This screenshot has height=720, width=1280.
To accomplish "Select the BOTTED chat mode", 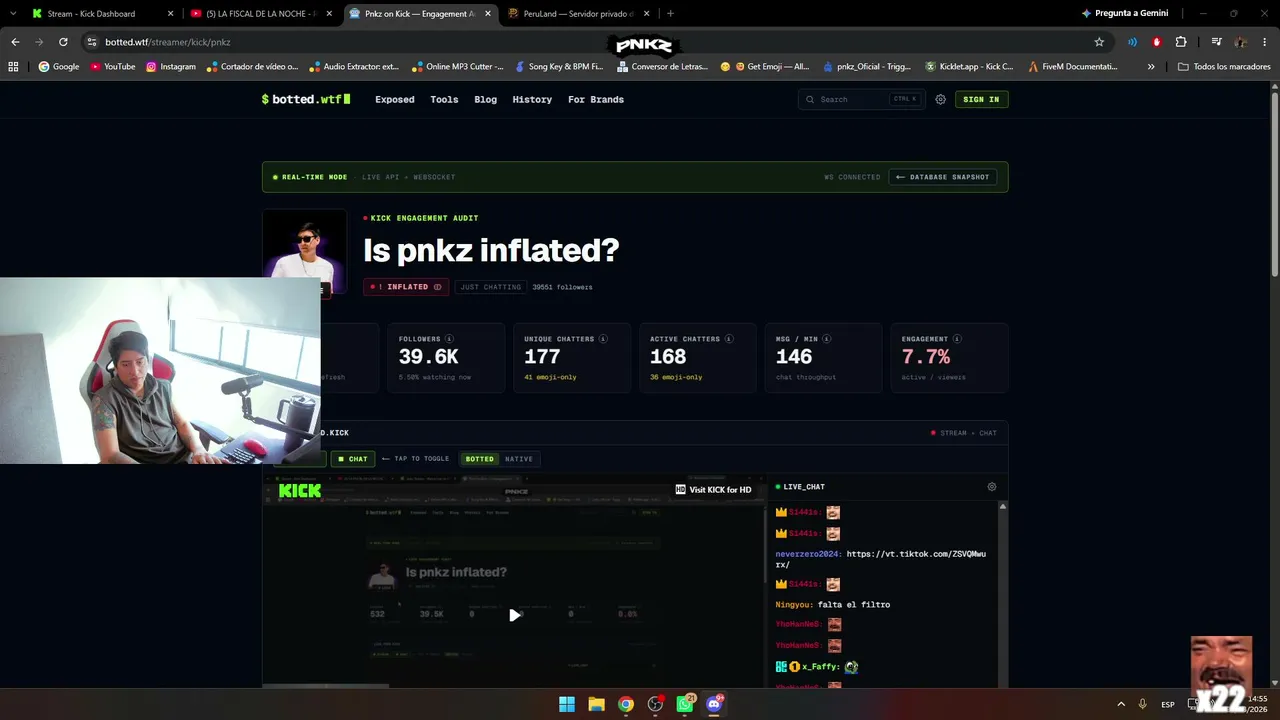I will point(480,459).
